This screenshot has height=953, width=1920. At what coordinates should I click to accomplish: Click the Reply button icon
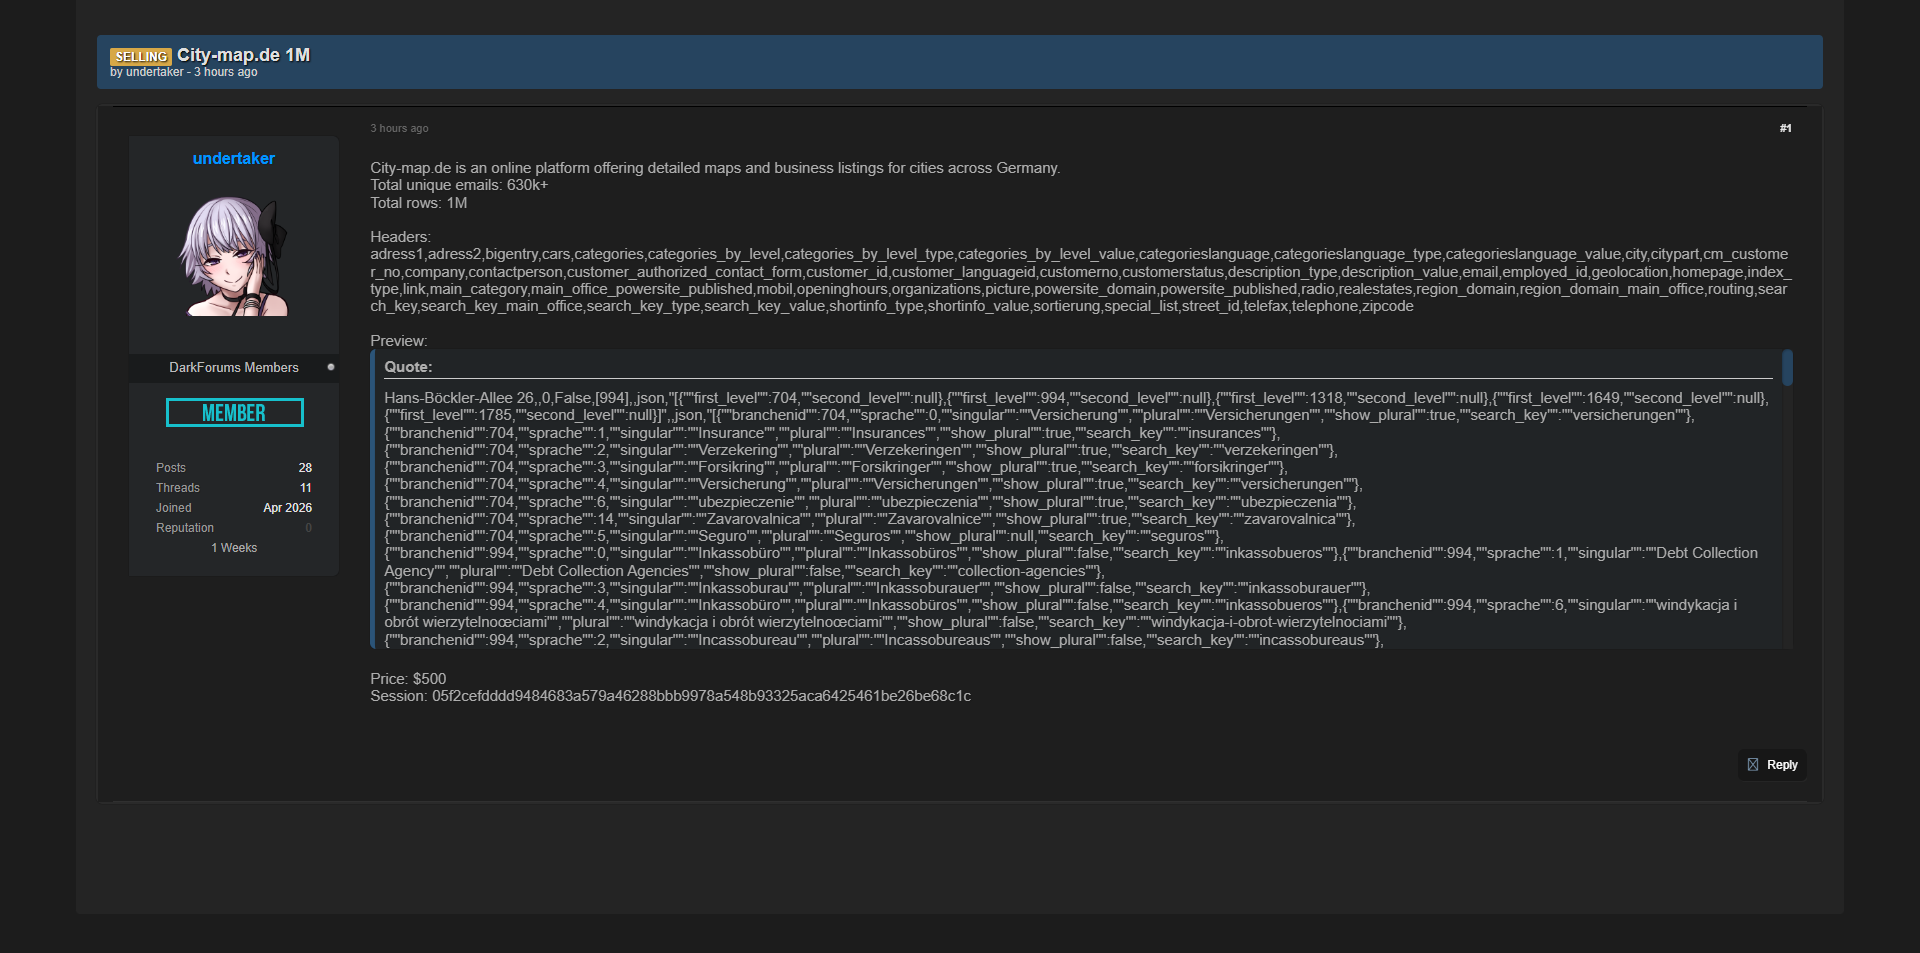click(1752, 765)
